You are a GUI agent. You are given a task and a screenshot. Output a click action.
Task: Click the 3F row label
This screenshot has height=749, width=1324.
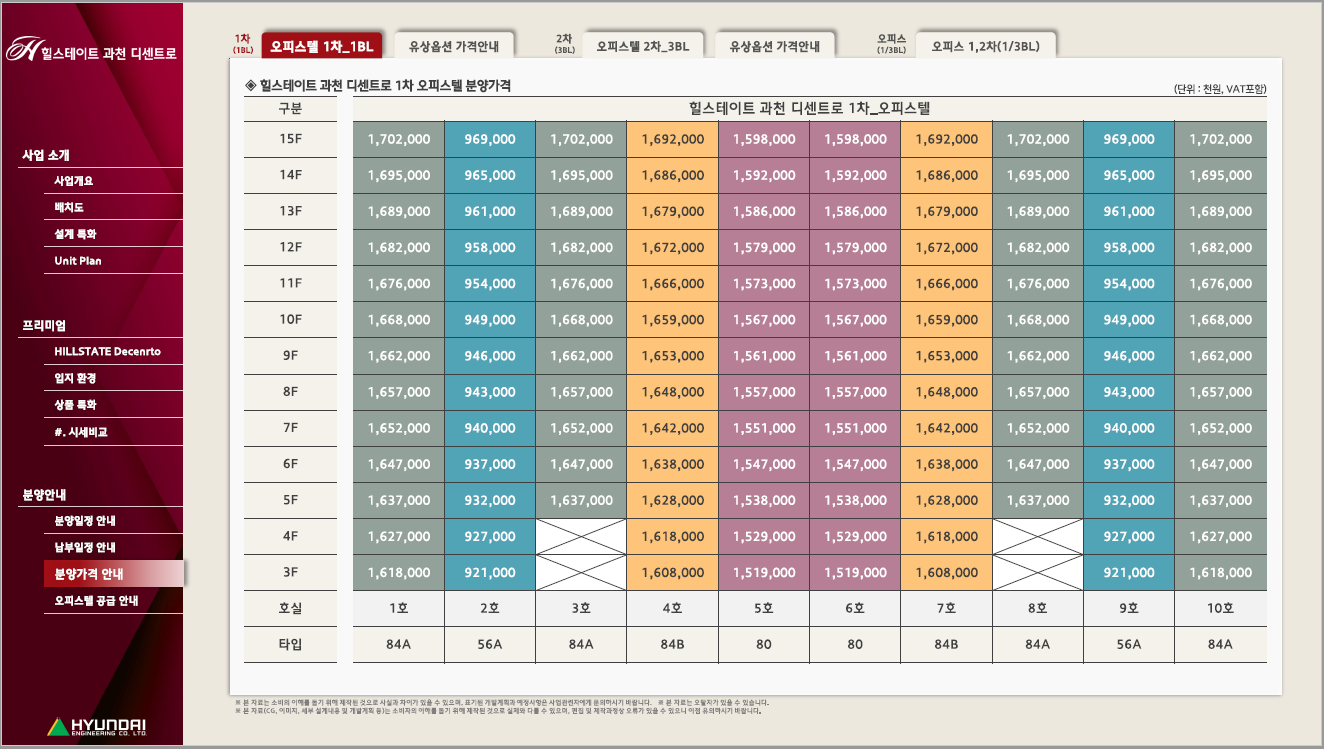290,572
